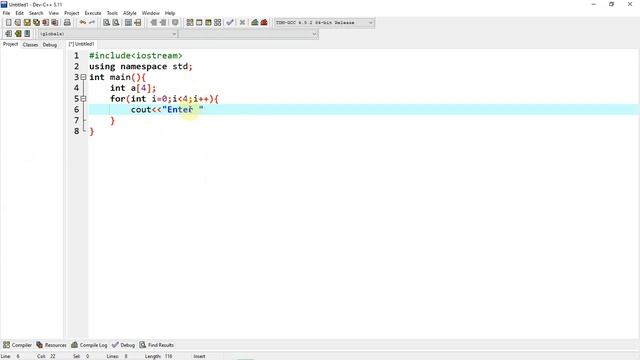Screen dimensions: 640x360
Task: Select the [*] Untitled1 editor tab
Action: click(81, 44)
